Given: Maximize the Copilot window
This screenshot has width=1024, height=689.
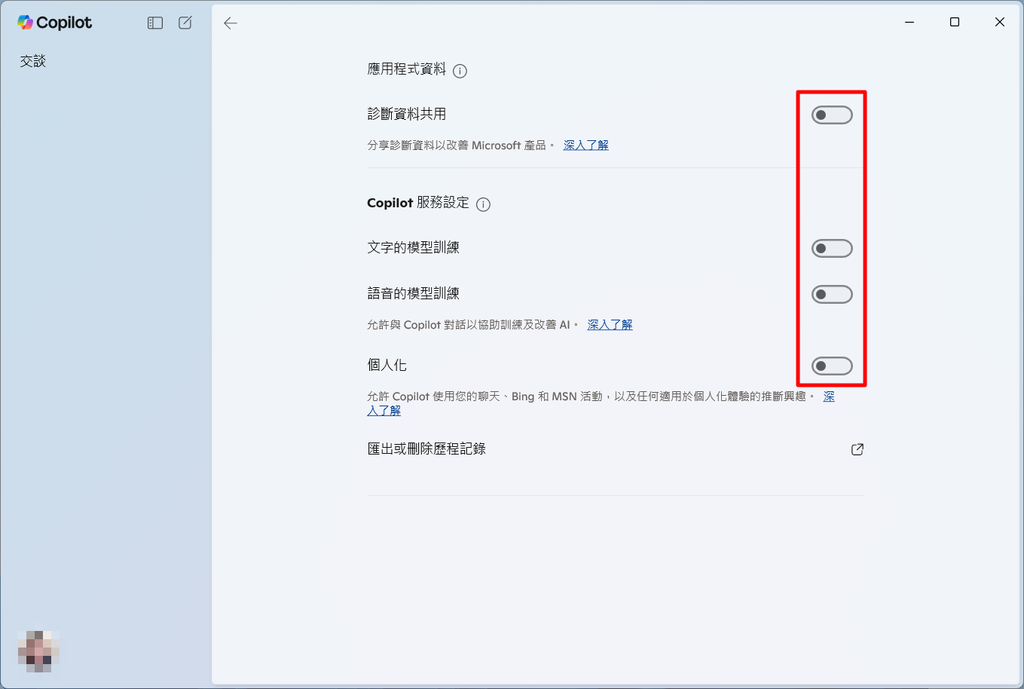Looking at the screenshot, I should 954,22.
